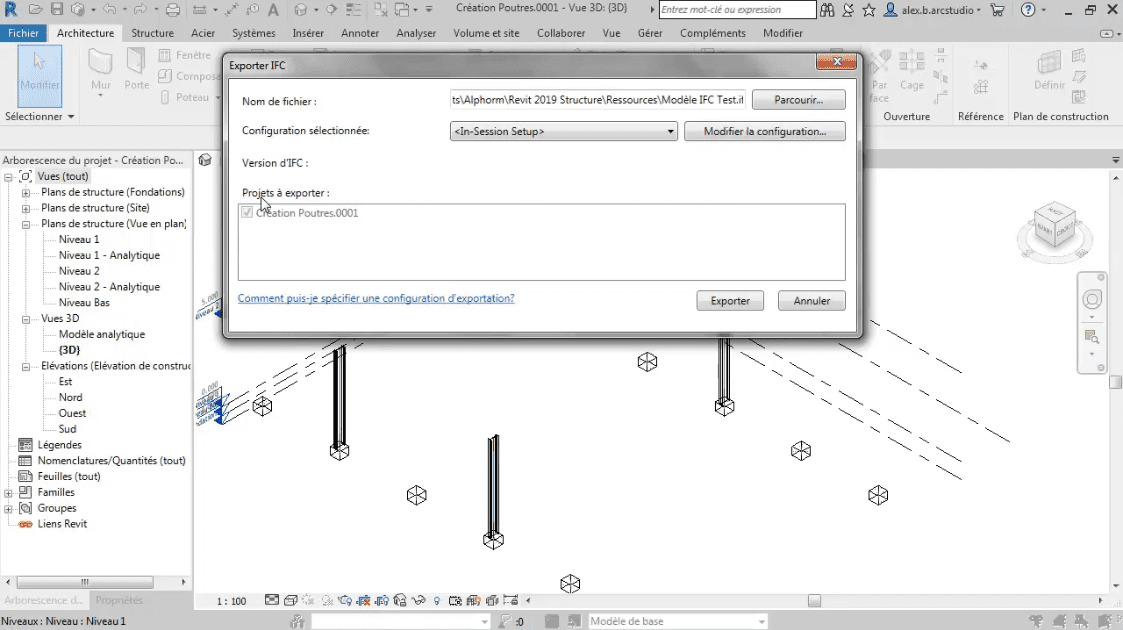This screenshot has height=630, width=1123.
Task: Click the Revit application logo icon
Action: [11, 10]
